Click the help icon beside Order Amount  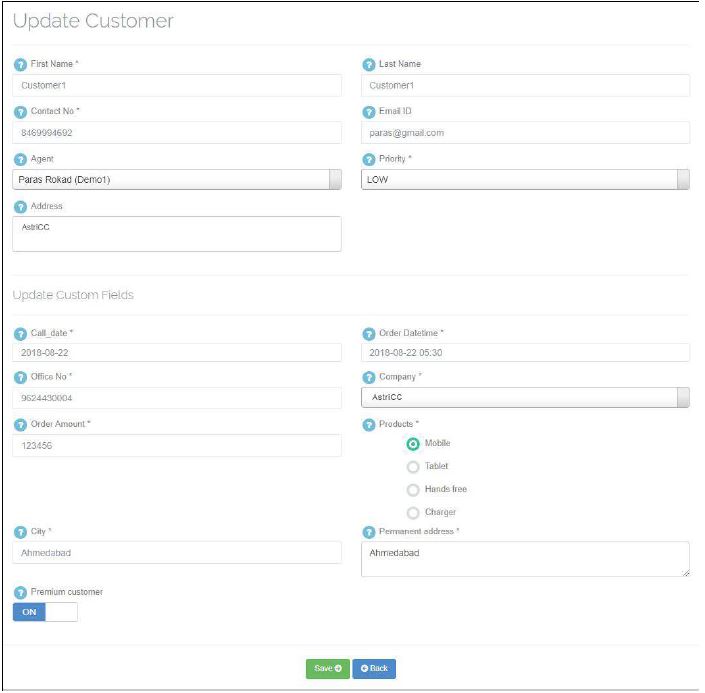pos(20,424)
